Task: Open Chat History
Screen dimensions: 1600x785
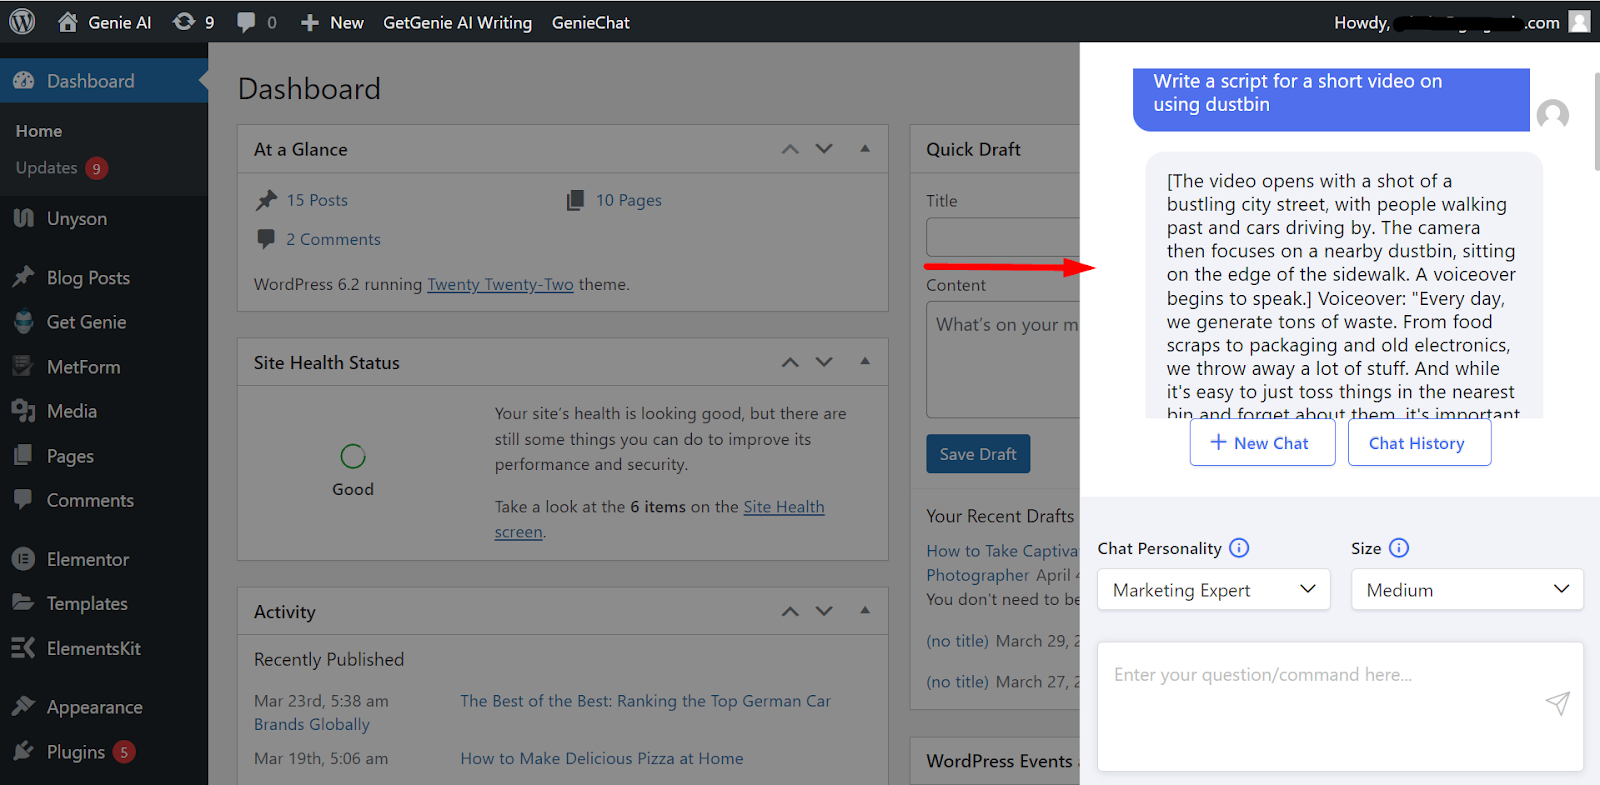Action: 1419,443
